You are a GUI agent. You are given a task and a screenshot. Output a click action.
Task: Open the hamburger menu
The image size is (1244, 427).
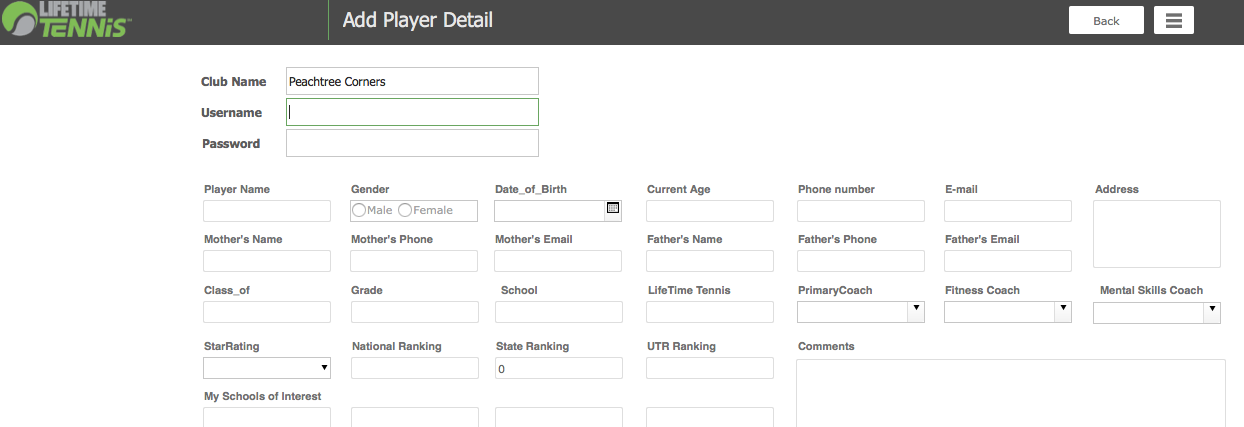click(x=1174, y=20)
